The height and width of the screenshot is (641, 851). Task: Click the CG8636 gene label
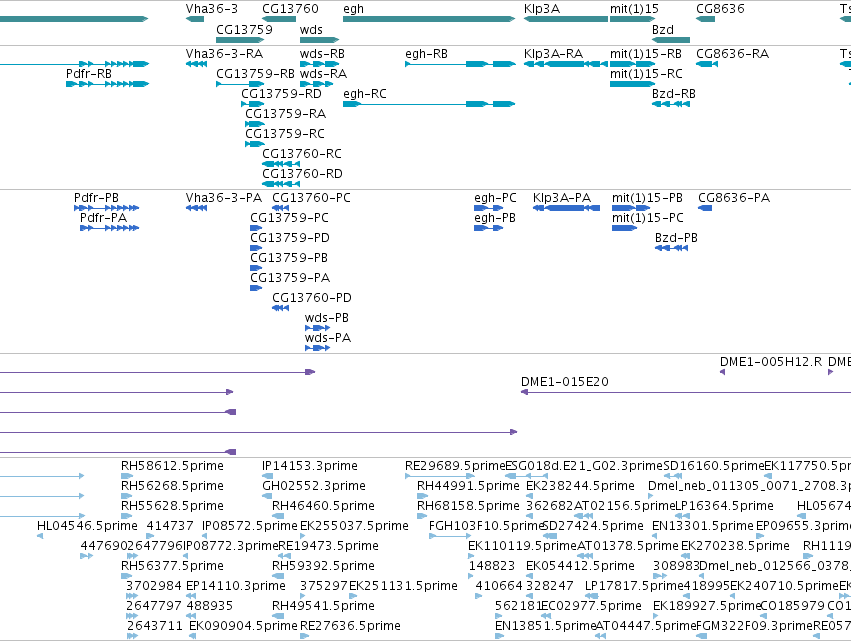point(720,9)
